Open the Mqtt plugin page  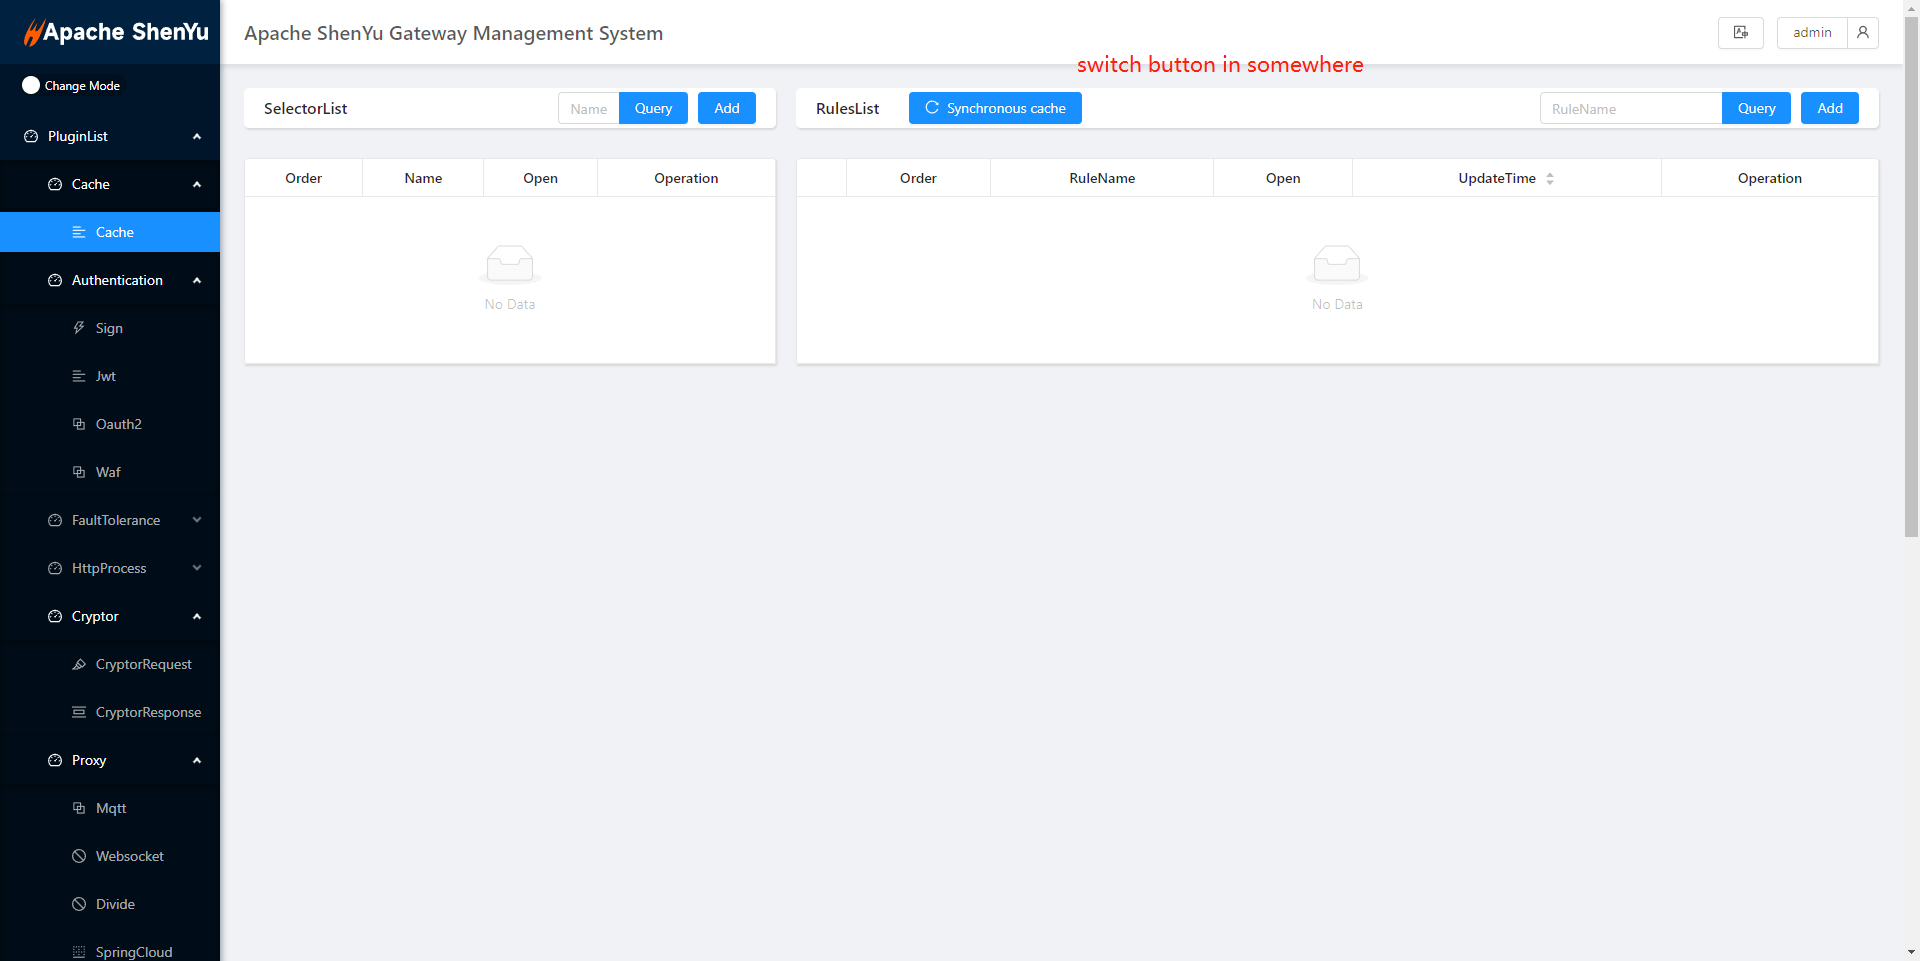point(110,808)
